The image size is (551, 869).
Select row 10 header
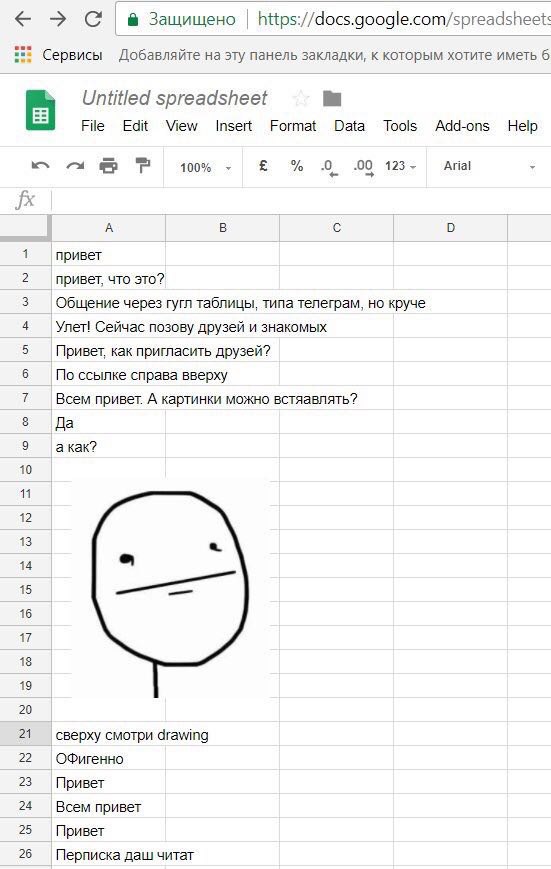[25, 470]
